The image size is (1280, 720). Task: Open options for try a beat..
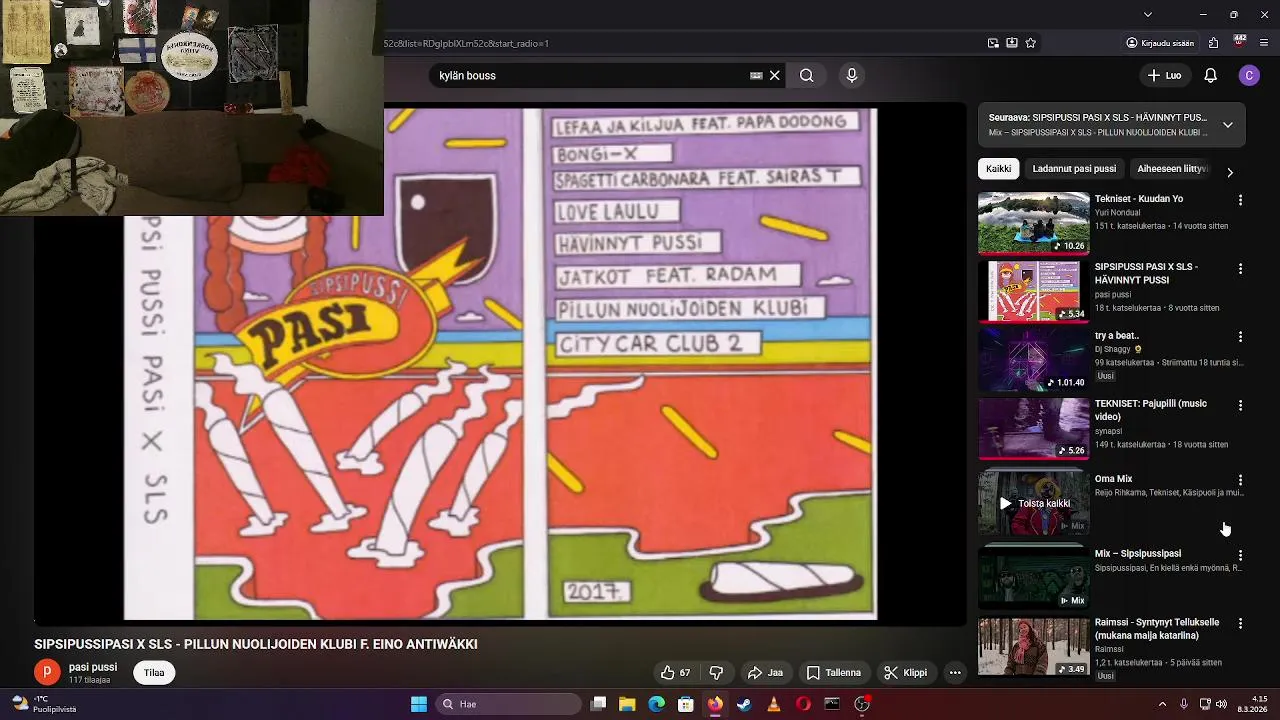pyautogui.click(x=1240, y=337)
